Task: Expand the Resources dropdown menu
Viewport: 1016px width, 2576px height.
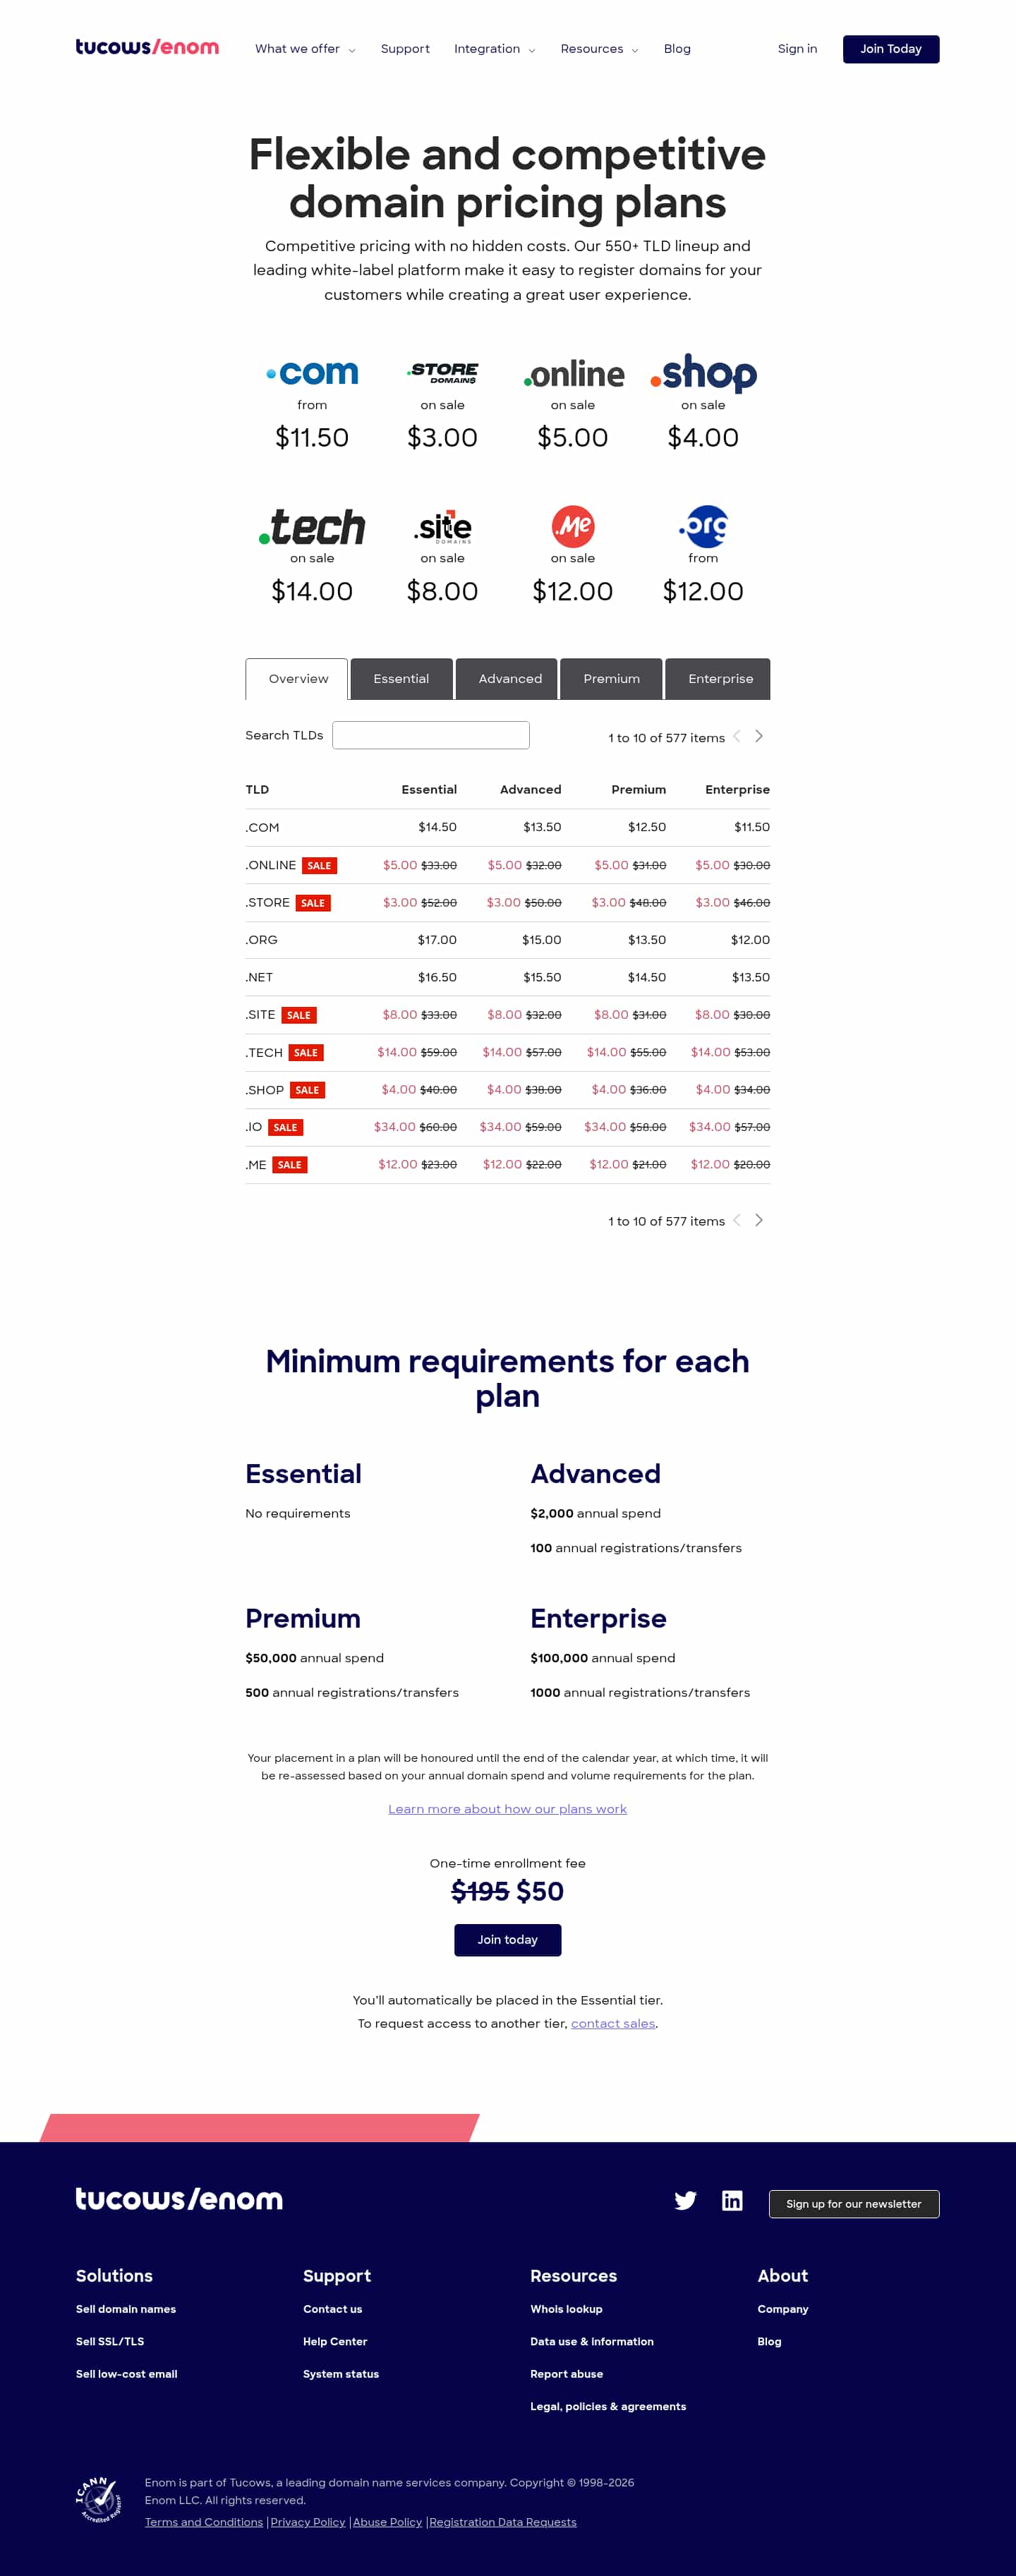Action: click(599, 49)
